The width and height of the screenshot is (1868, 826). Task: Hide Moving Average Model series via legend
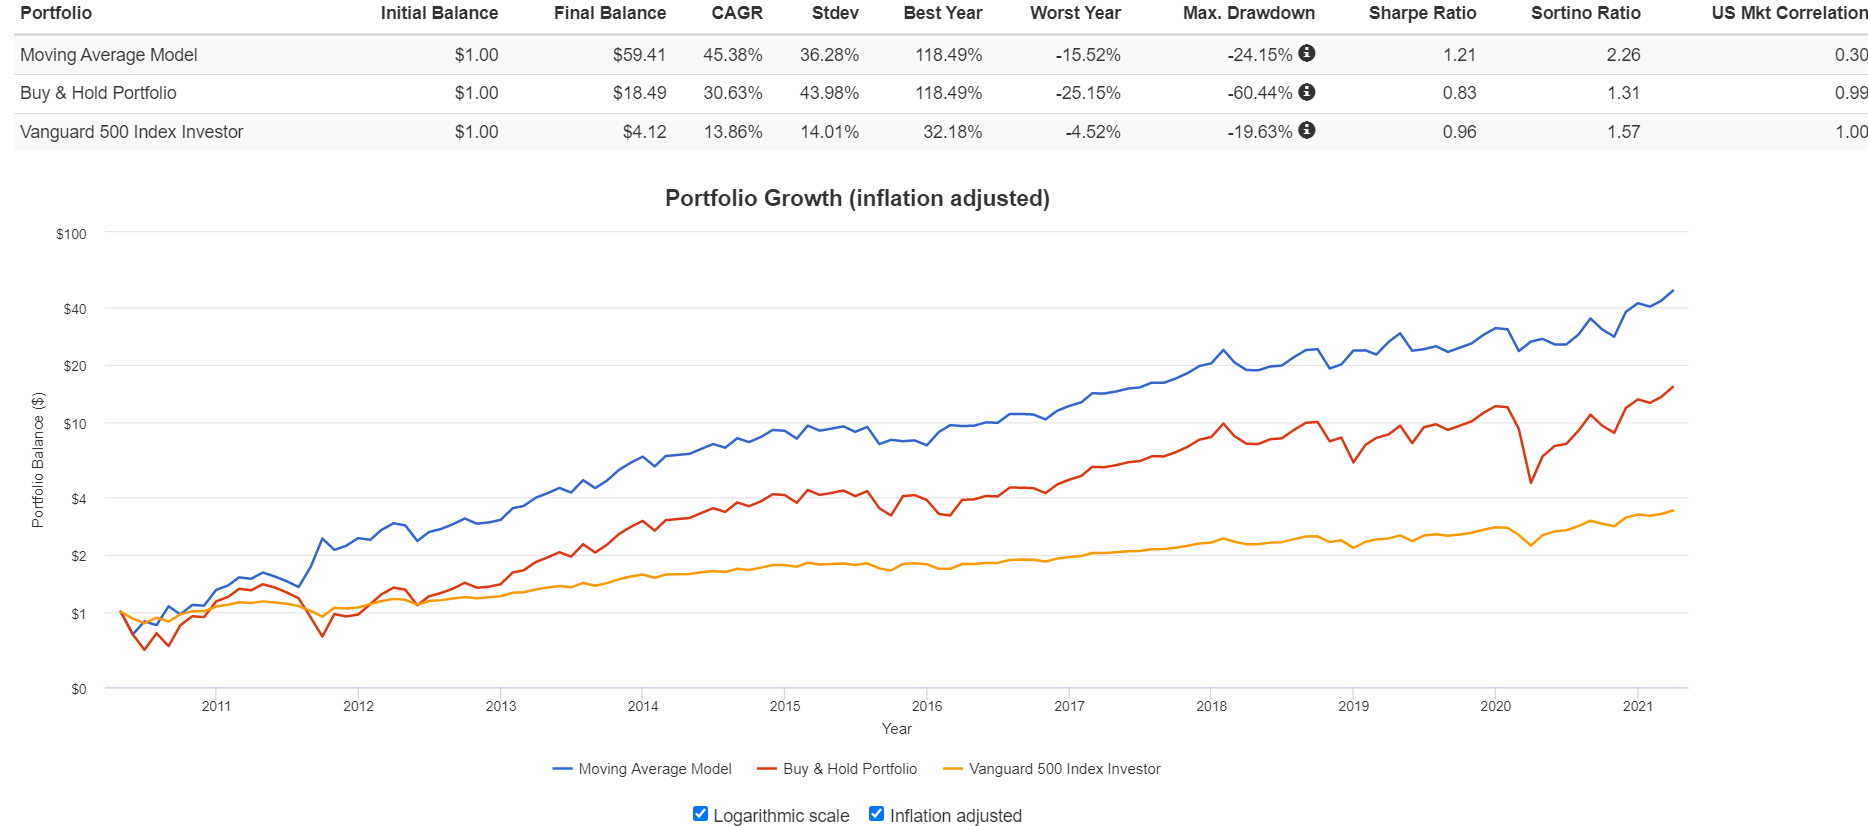click(x=655, y=769)
